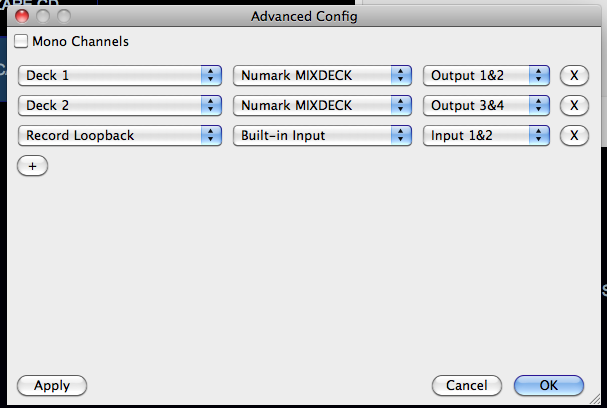Minimize the Advanced Config window

[43, 17]
